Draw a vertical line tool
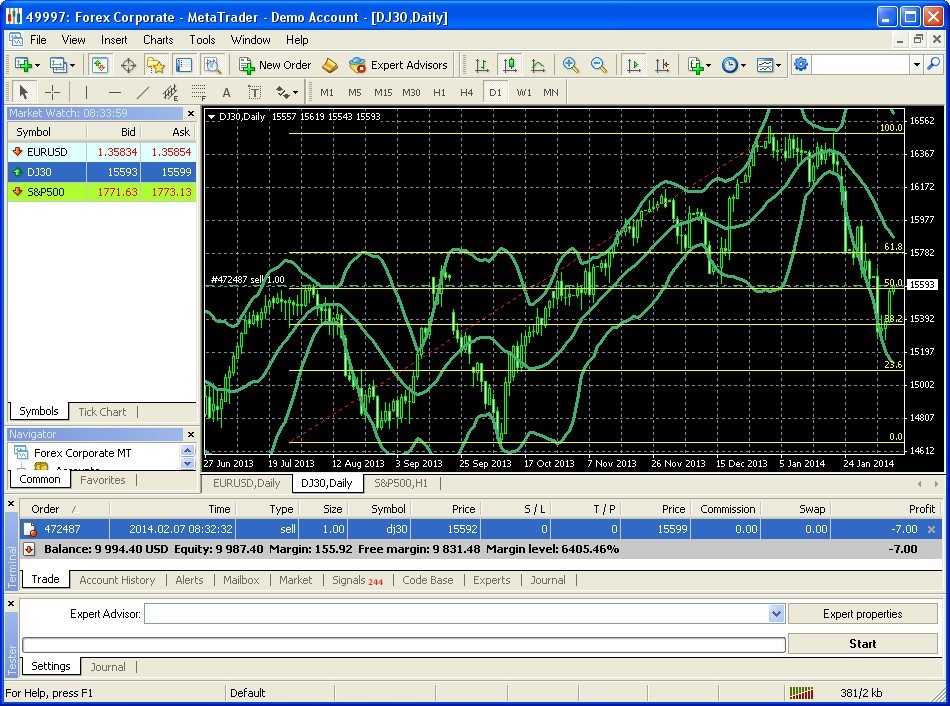Image resolution: width=950 pixels, height=706 pixels. coord(87,92)
